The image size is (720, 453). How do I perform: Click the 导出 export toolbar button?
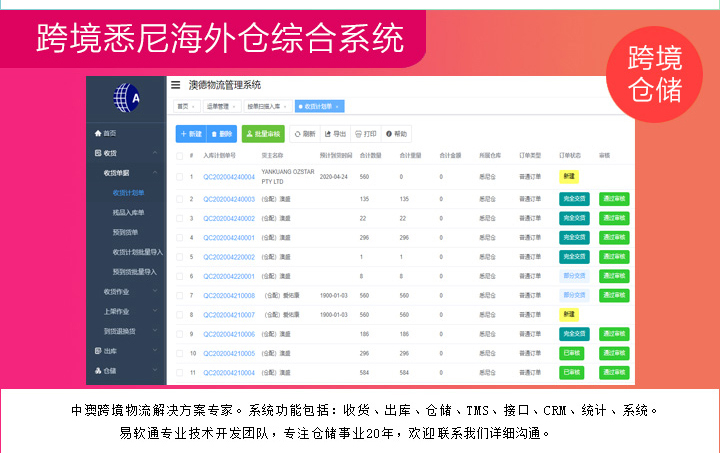335,133
